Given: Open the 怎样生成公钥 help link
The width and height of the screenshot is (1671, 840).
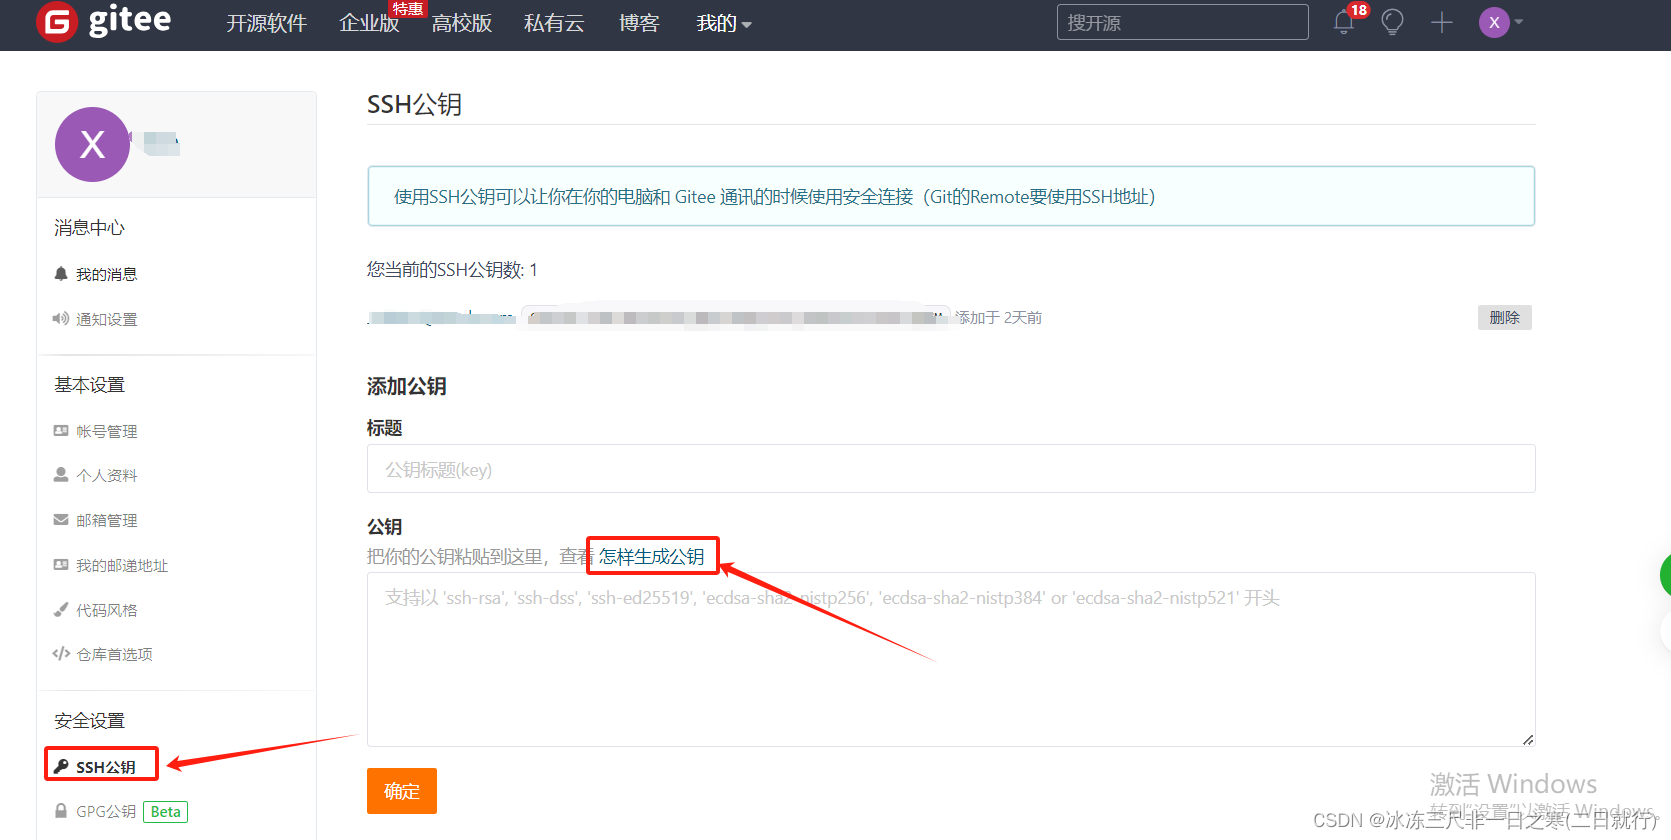Looking at the screenshot, I should tap(652, 556).
